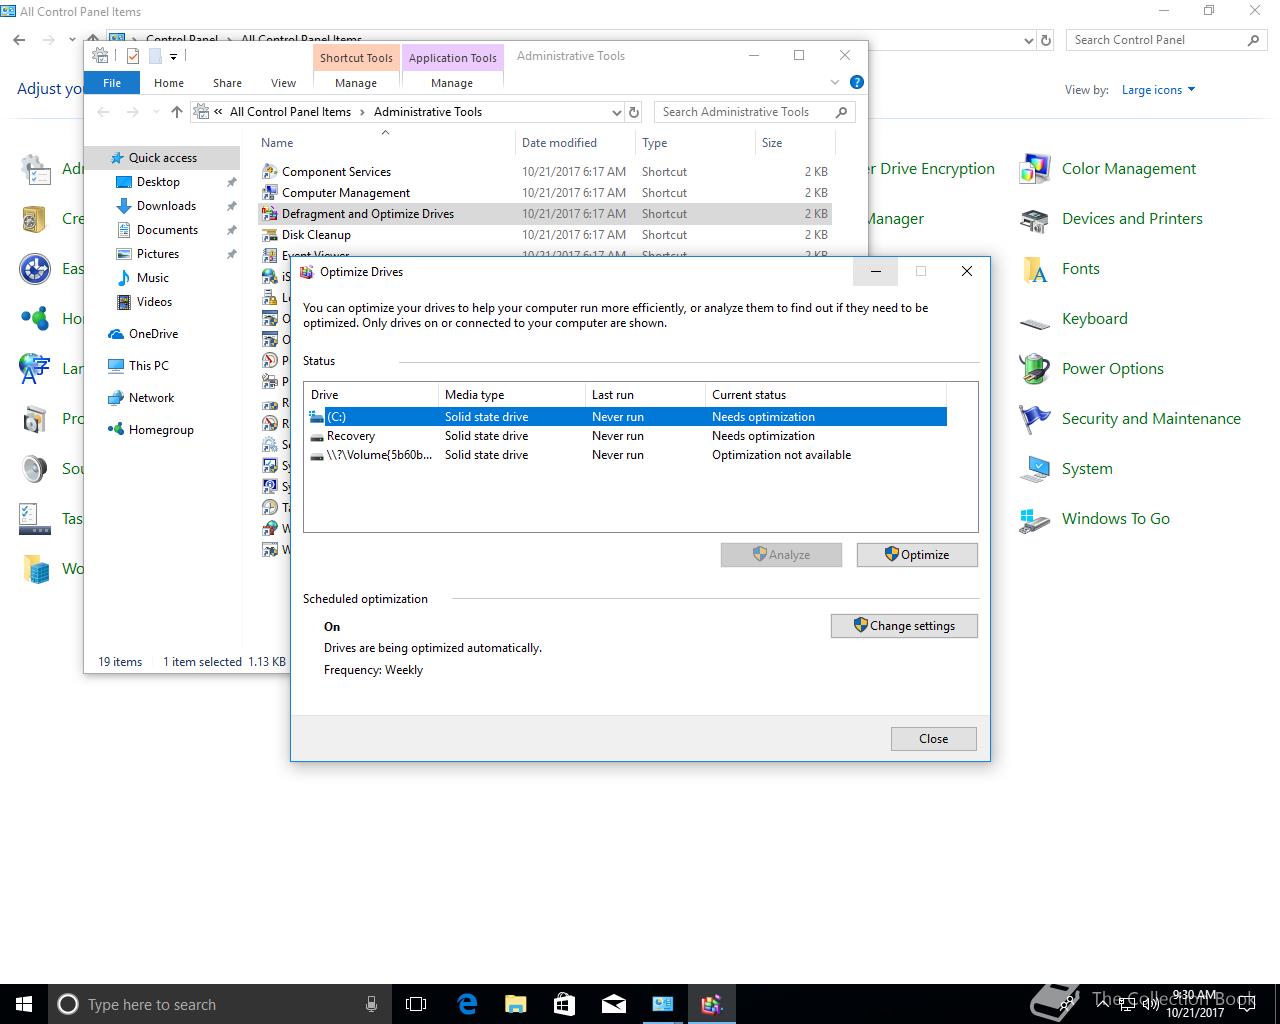The image size is (1280, 1024).
Task: Click the Music folder icon in sidebar
Action: tap(124, 278)
